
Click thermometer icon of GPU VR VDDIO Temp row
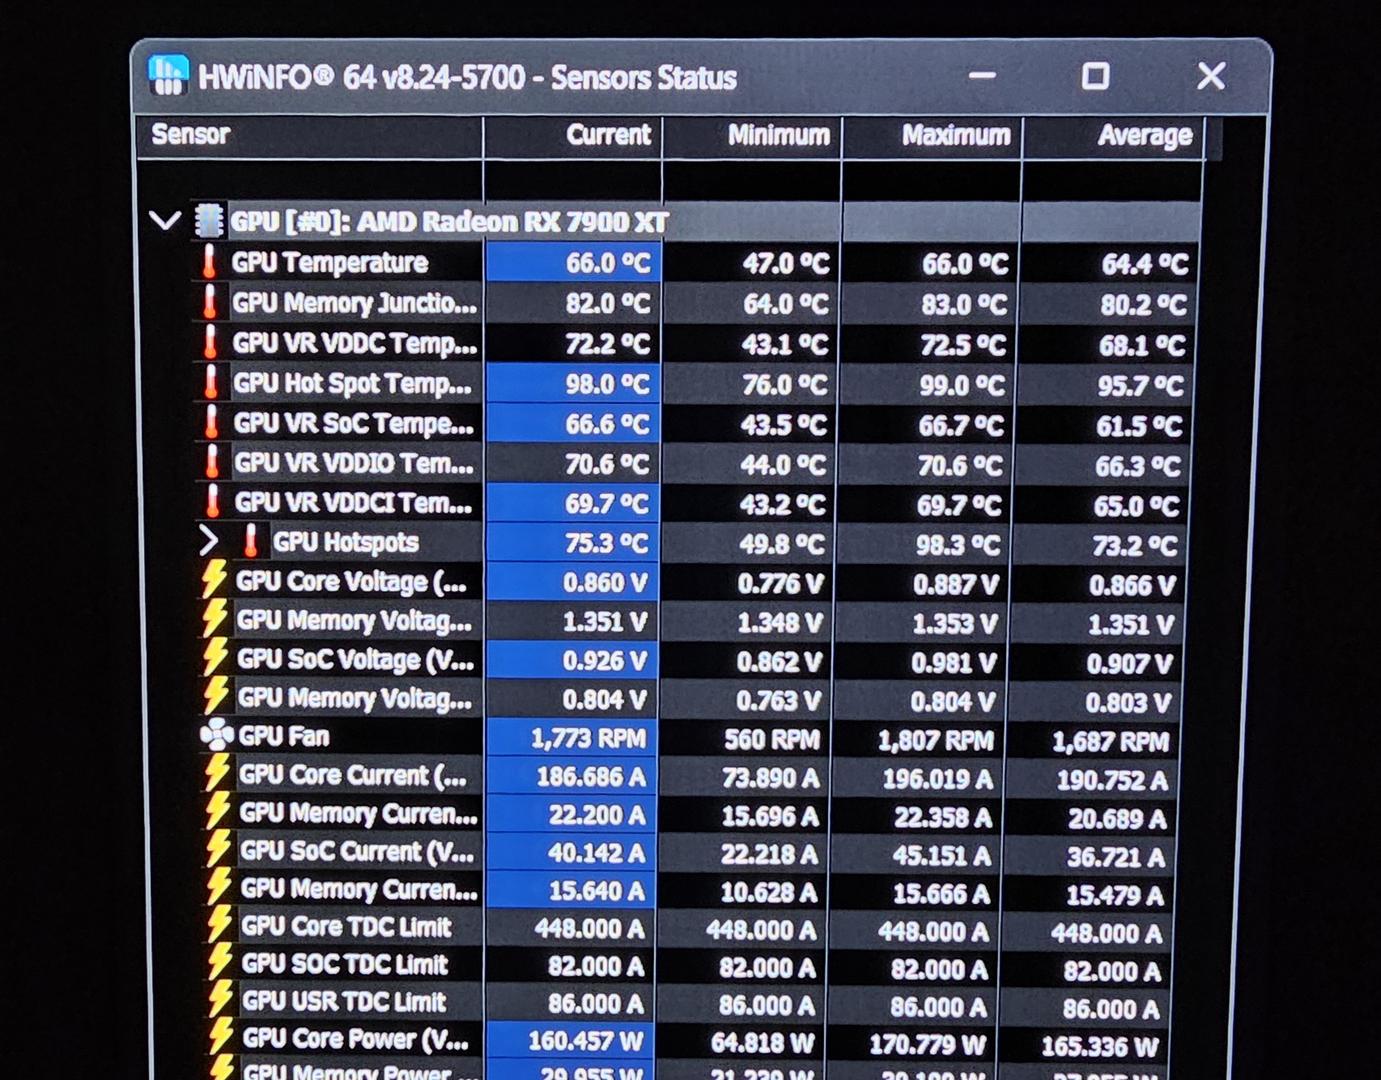[x=212, y=462]
